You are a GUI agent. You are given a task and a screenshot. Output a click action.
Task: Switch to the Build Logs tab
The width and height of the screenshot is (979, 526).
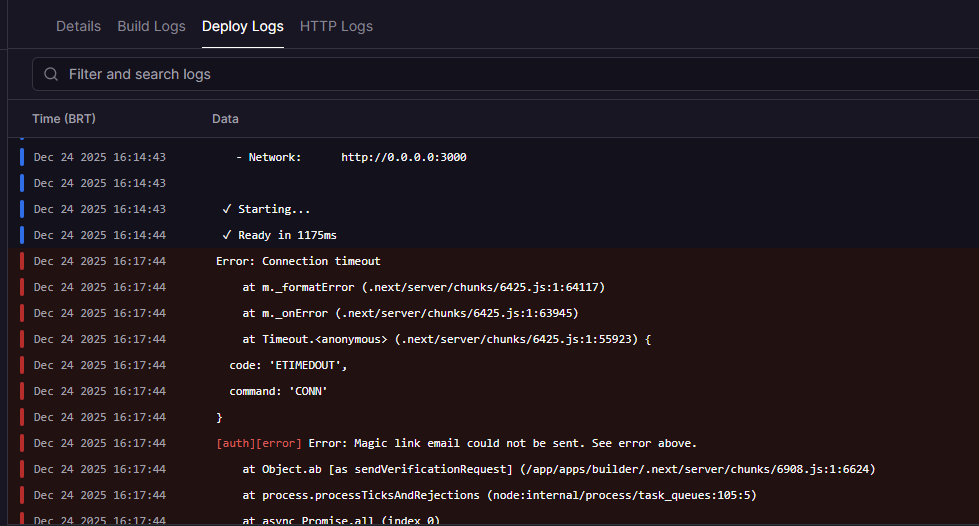pyautogui.click(x=151, y=26)
